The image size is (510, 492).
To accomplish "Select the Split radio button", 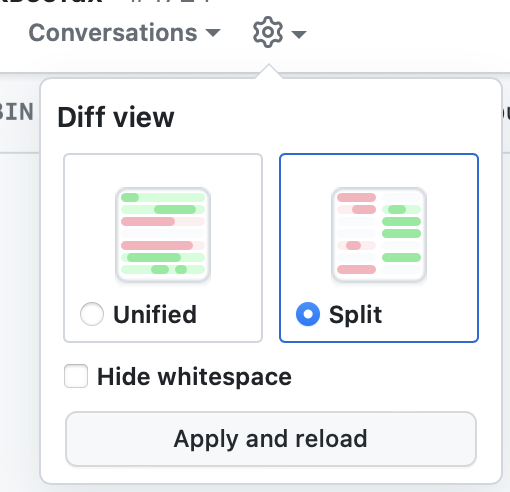I will pos(308,314).
